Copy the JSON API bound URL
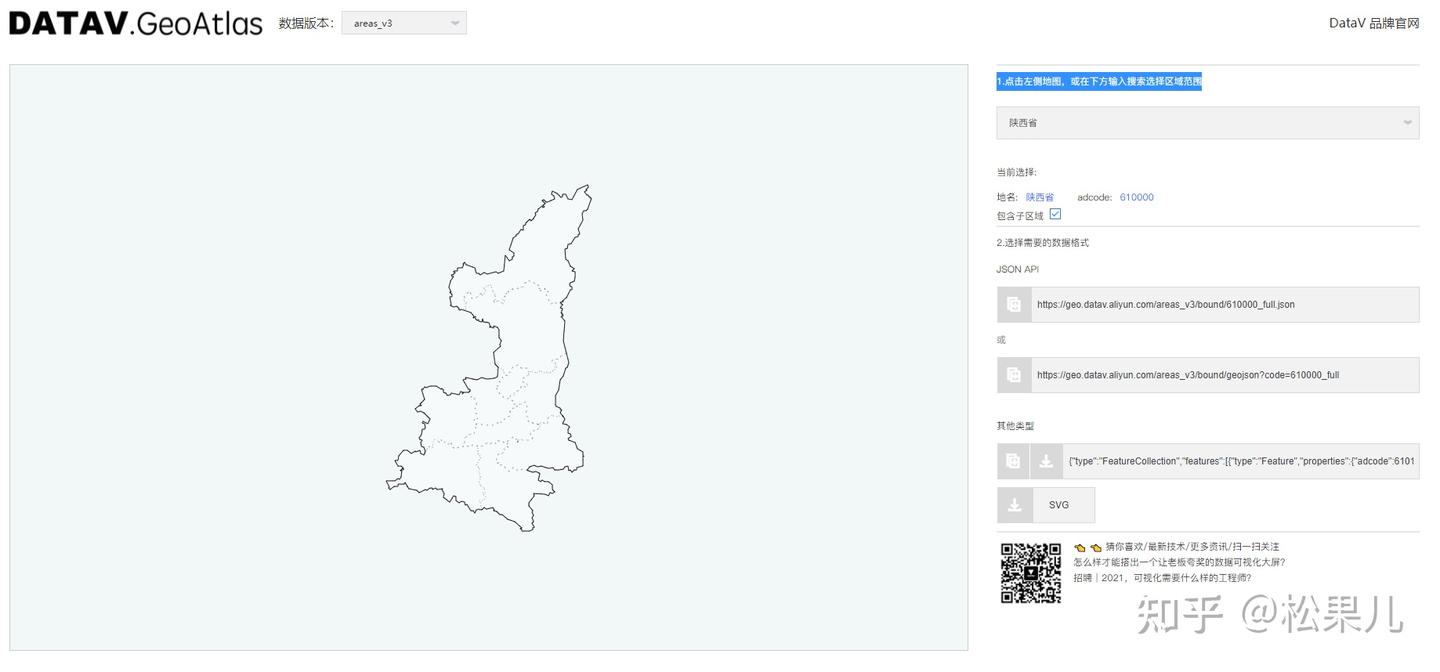1440x672 pixels. click(x=1013, y=304)
